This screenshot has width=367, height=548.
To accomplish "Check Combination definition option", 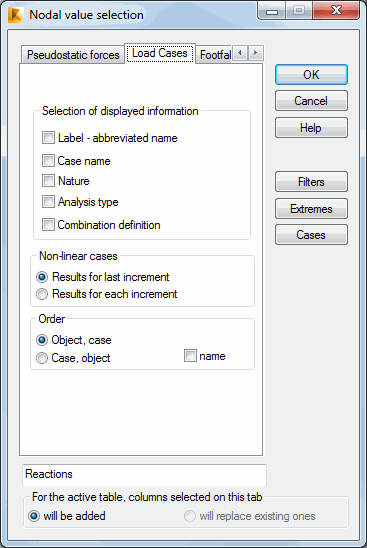I will pyautogui.click(x=48, y=225).
